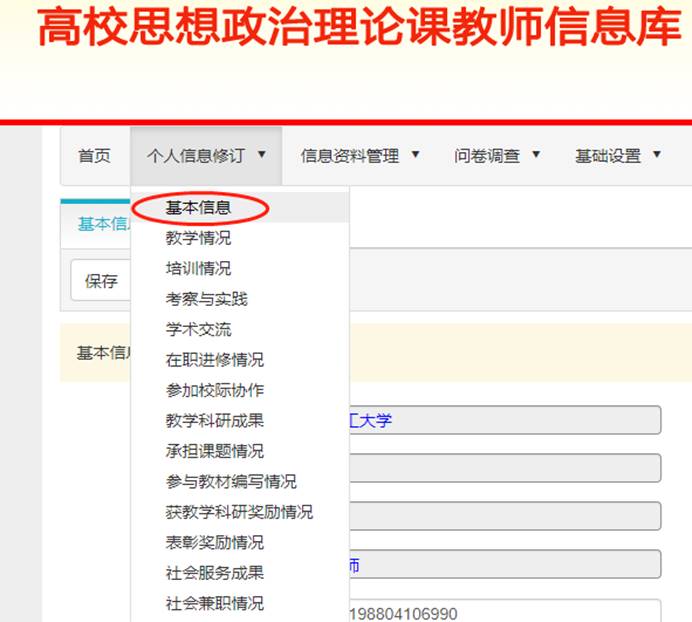The image size is (692, 622).
Task: Open 参与教材编写情况 from the list
Action: tap(230, 482)
